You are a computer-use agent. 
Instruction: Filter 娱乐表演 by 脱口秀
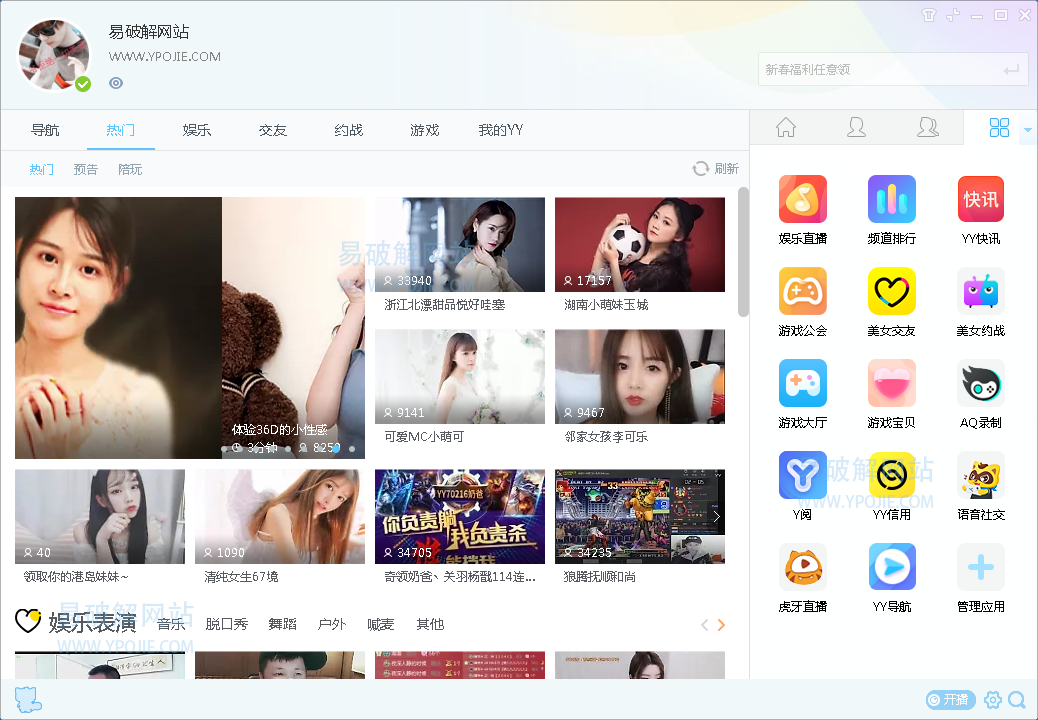tap(226, 624)
